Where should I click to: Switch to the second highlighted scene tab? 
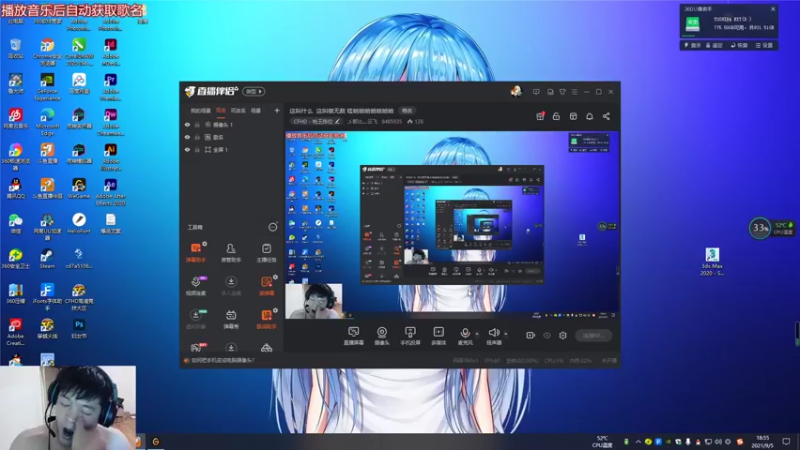tap(220, 110)
